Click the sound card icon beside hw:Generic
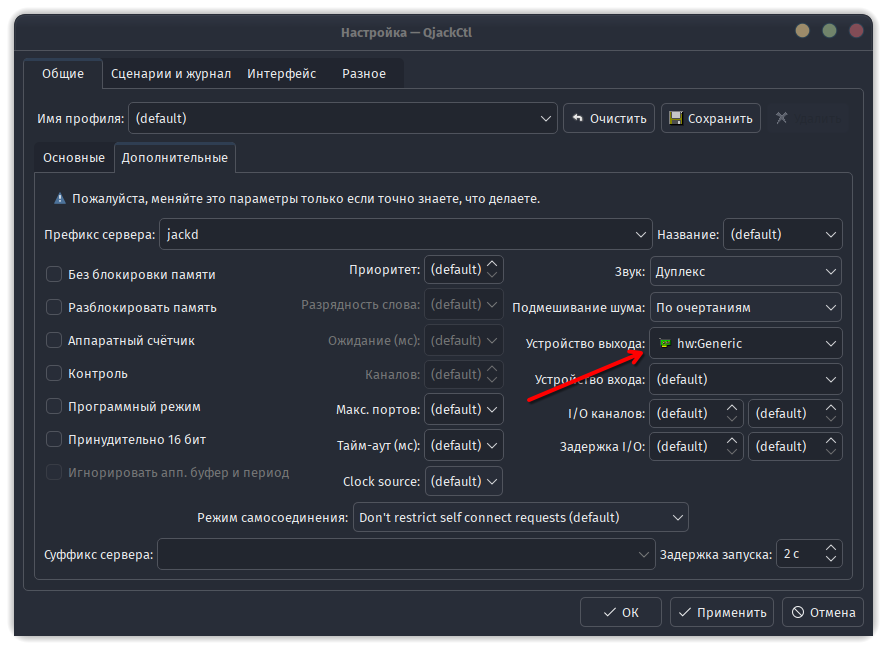 [x=665, y=343]
